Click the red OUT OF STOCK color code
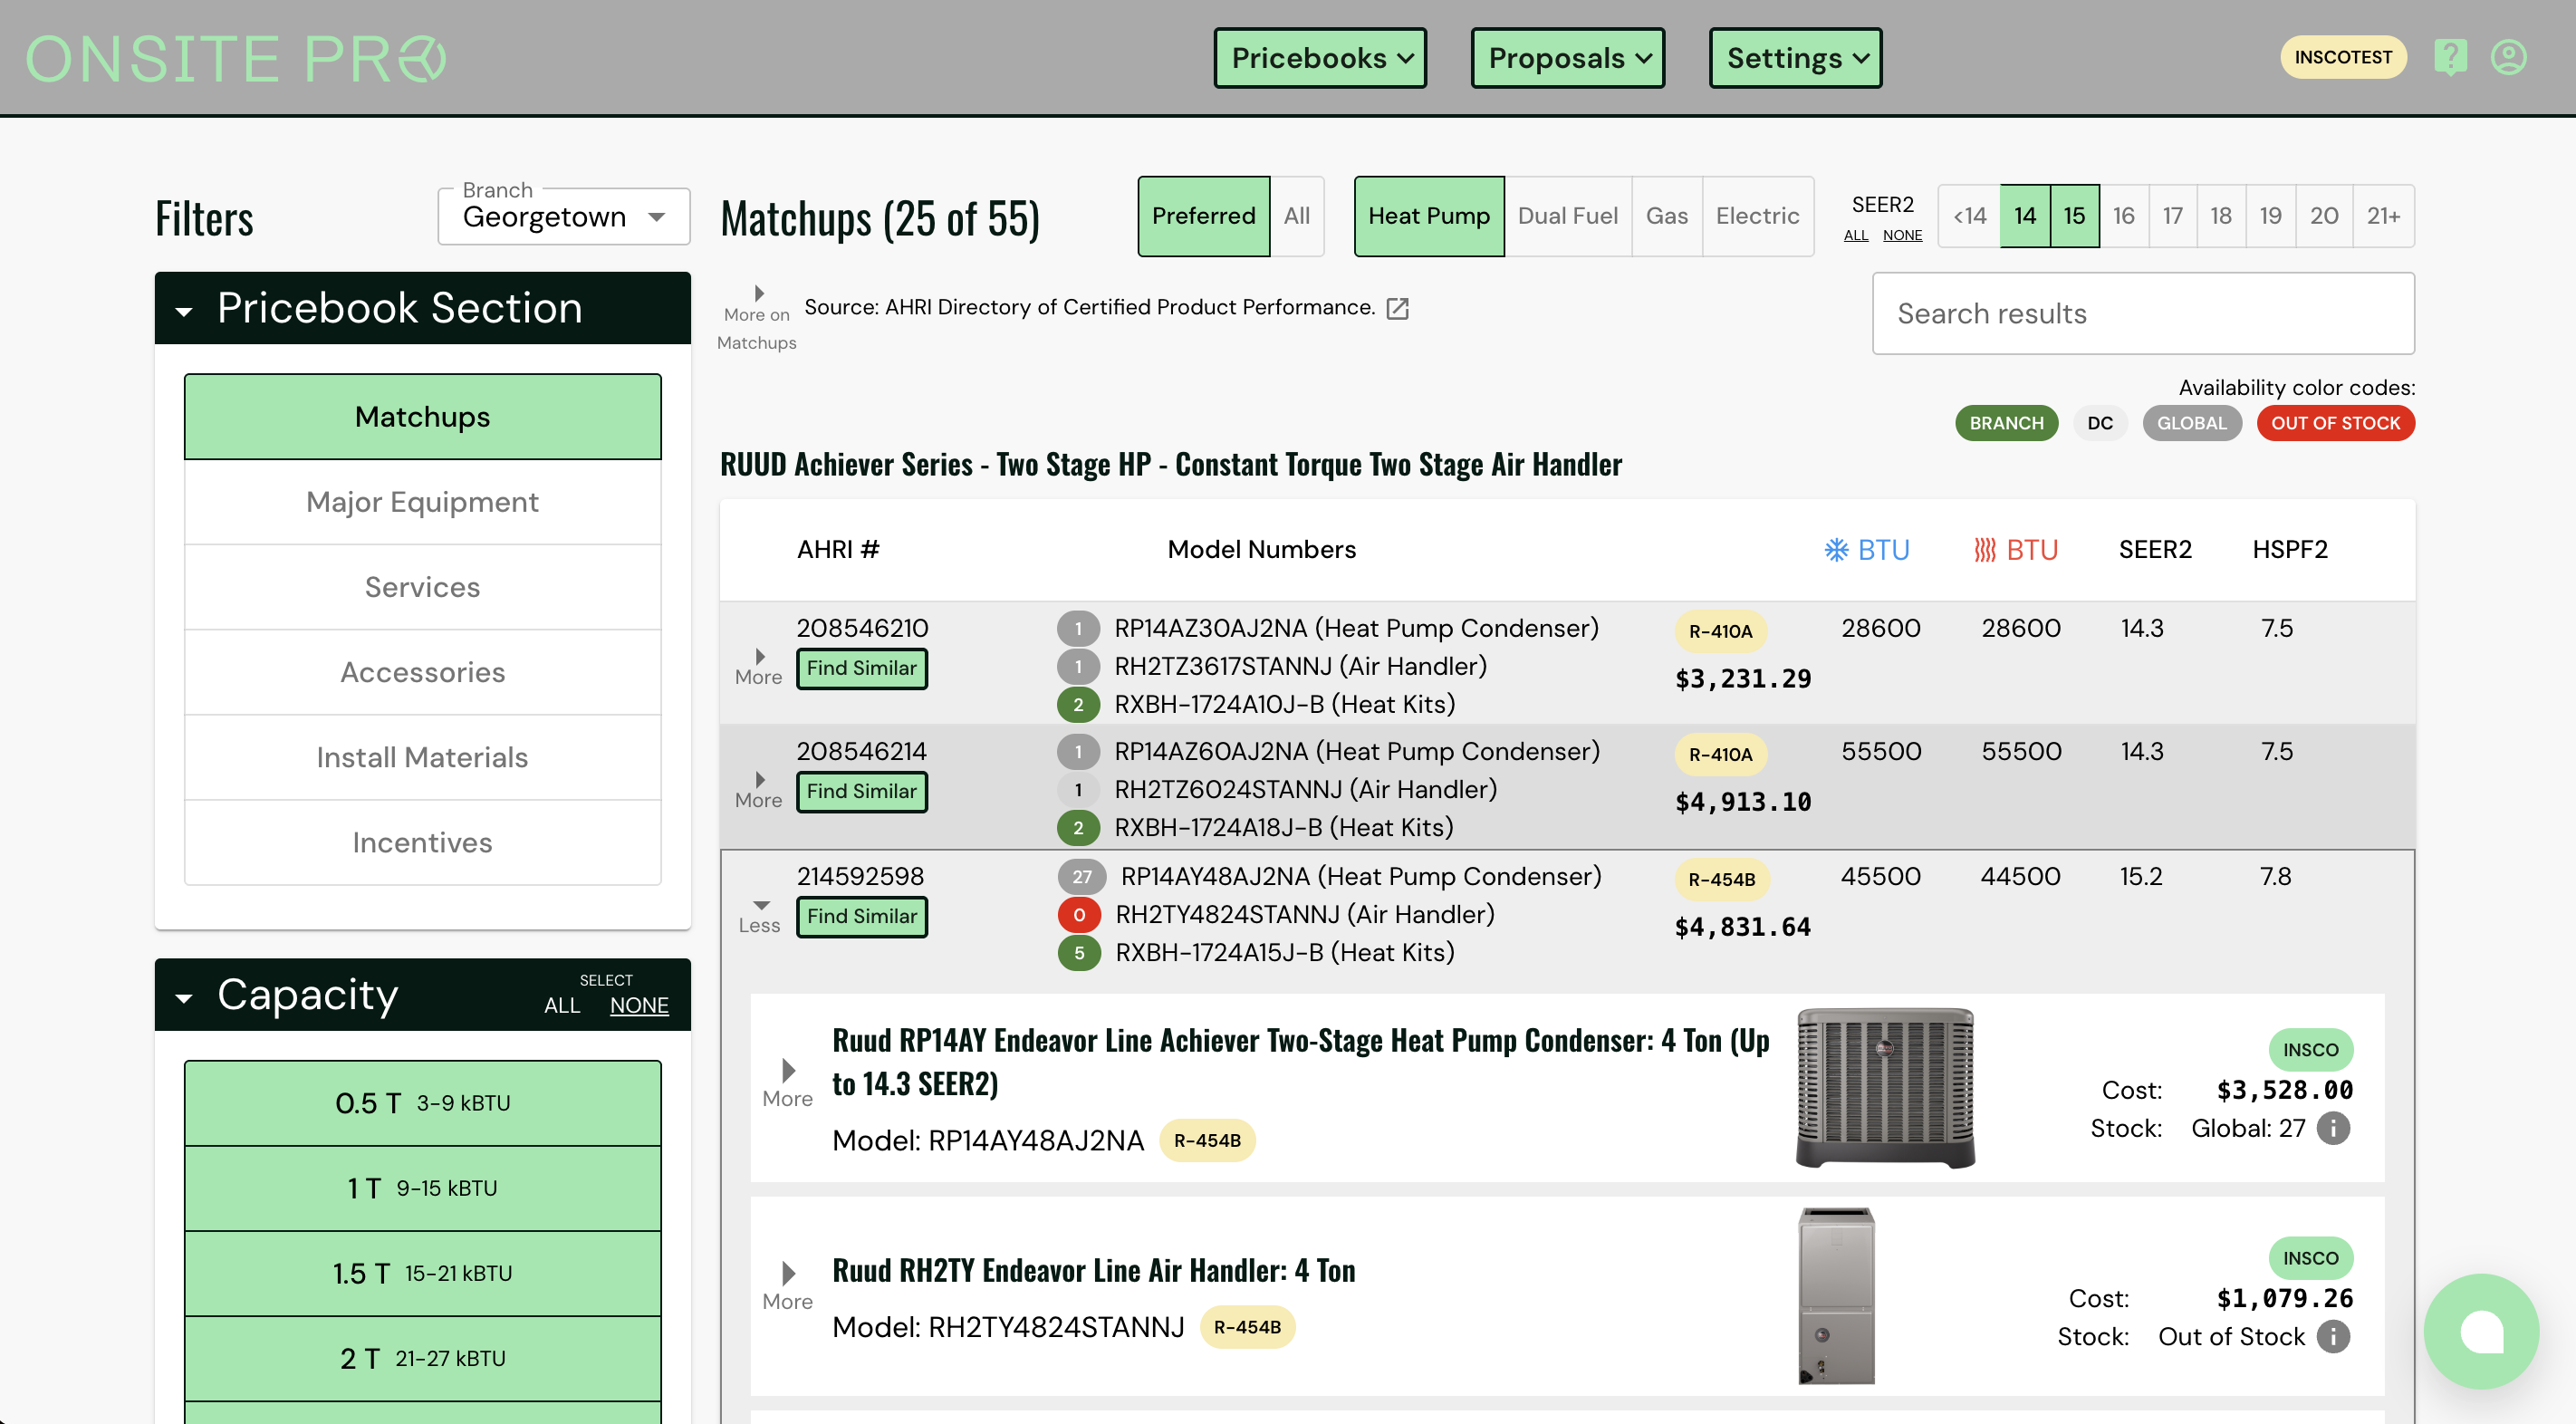The height and width of the screenshot is (1424, 2576). coord(2335,423)
